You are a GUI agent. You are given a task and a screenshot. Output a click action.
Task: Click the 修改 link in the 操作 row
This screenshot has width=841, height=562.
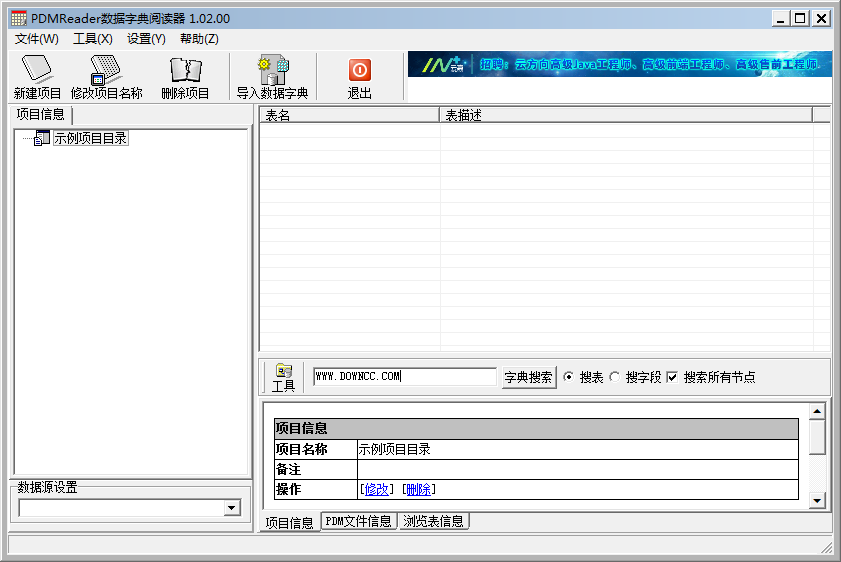376,489
